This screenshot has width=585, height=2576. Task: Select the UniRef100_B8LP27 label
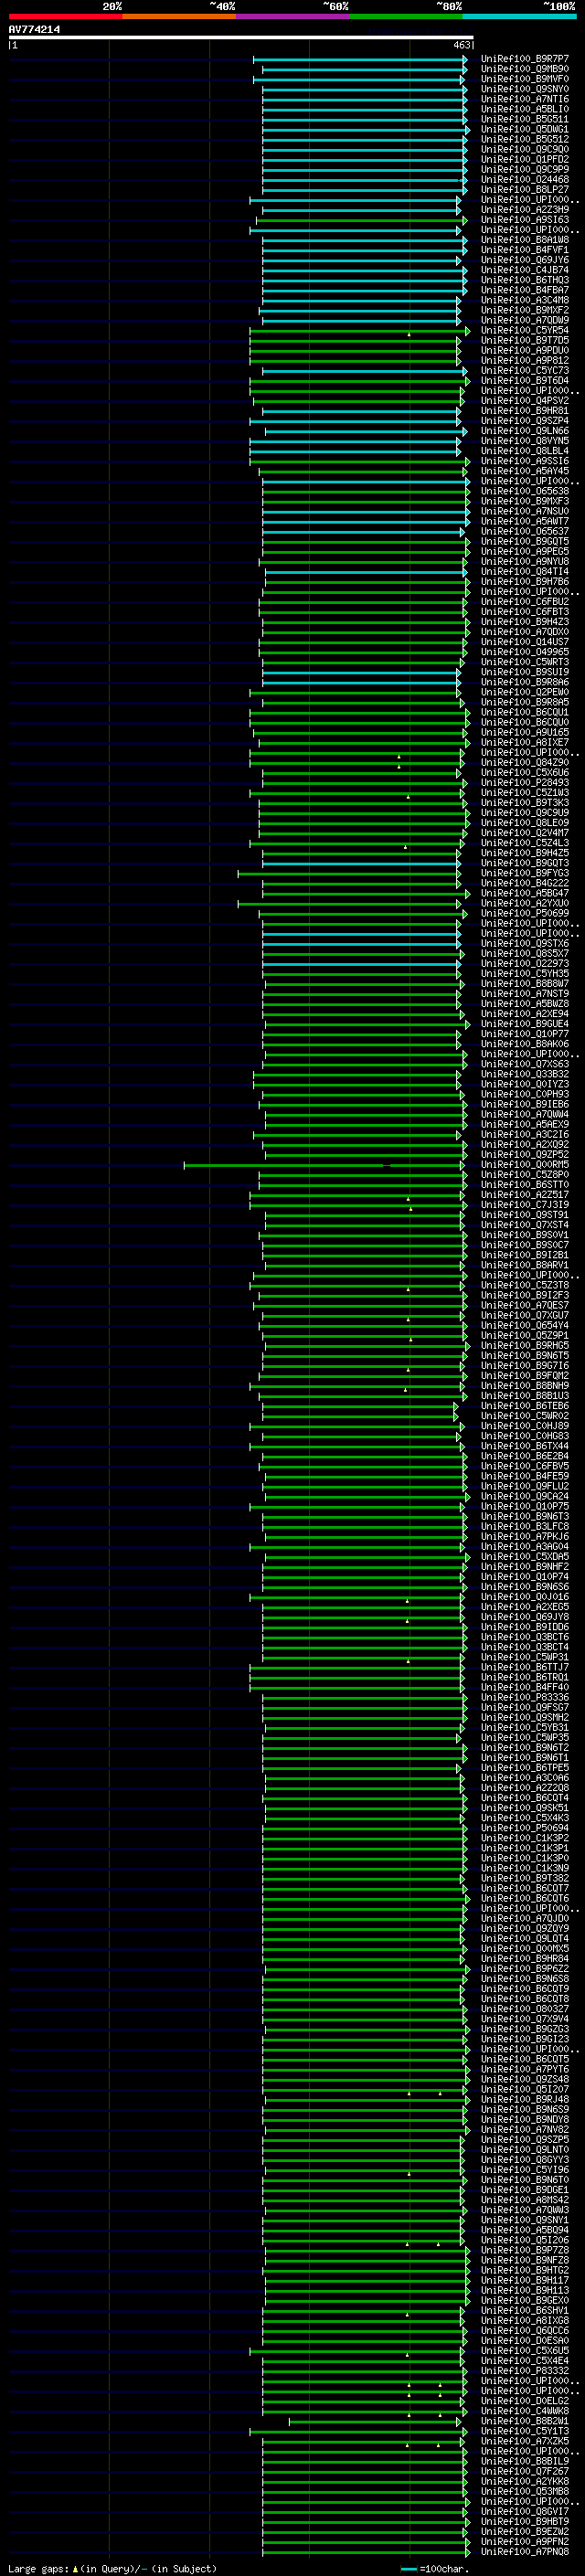[525, 190]
